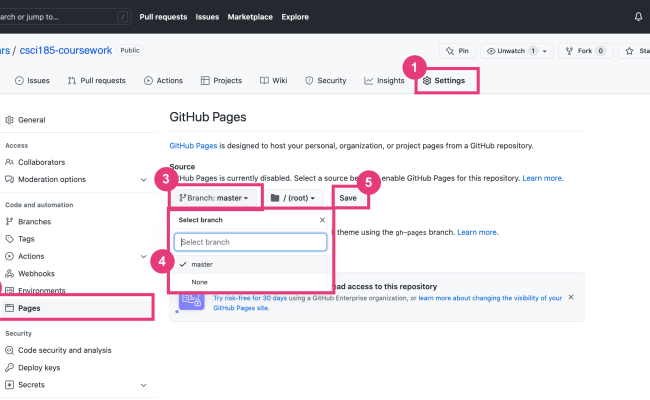Click the Webhooks icon in sidebar
The width and height of the screenshot is (650, 400).
click(9, 274)
